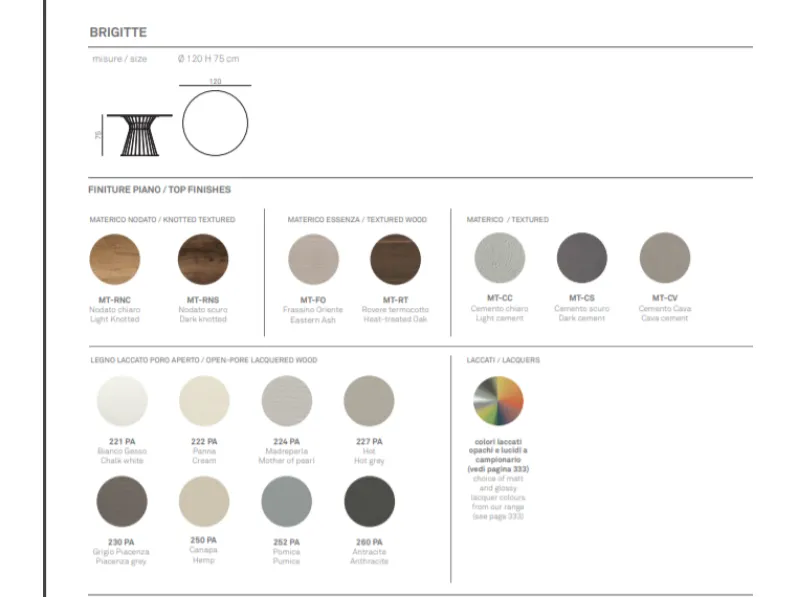This screenshot has height=597, width=796.
Task: Pick the MT-RT Rovere termocotto swatch
Action: point(395,259)
